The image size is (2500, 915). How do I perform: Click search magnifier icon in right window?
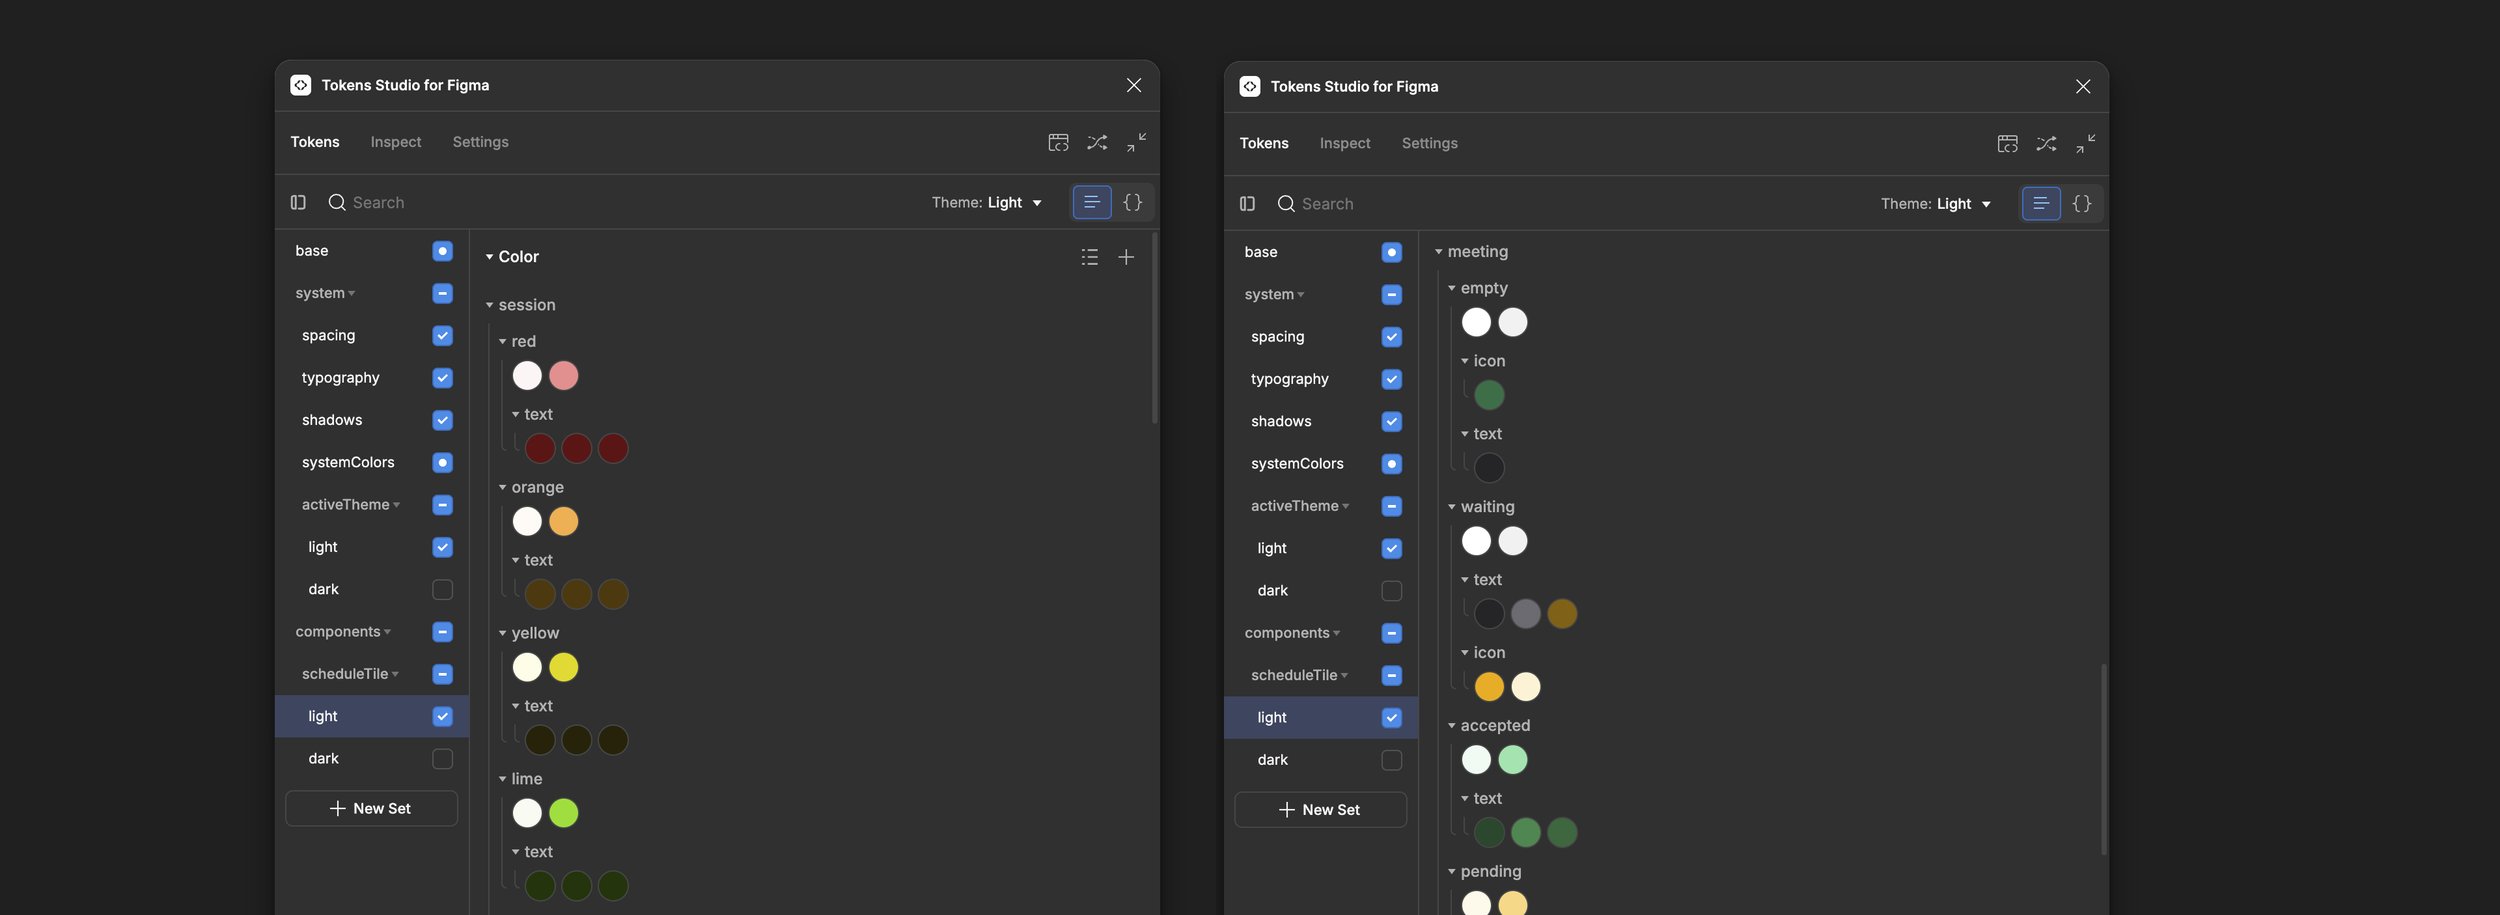pyautogui.click(x=1286, y=204)
